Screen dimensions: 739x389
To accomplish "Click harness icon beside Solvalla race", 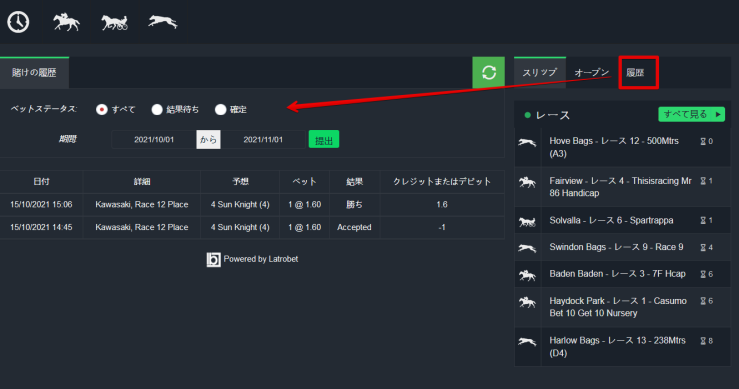I will tap(527, 221).
